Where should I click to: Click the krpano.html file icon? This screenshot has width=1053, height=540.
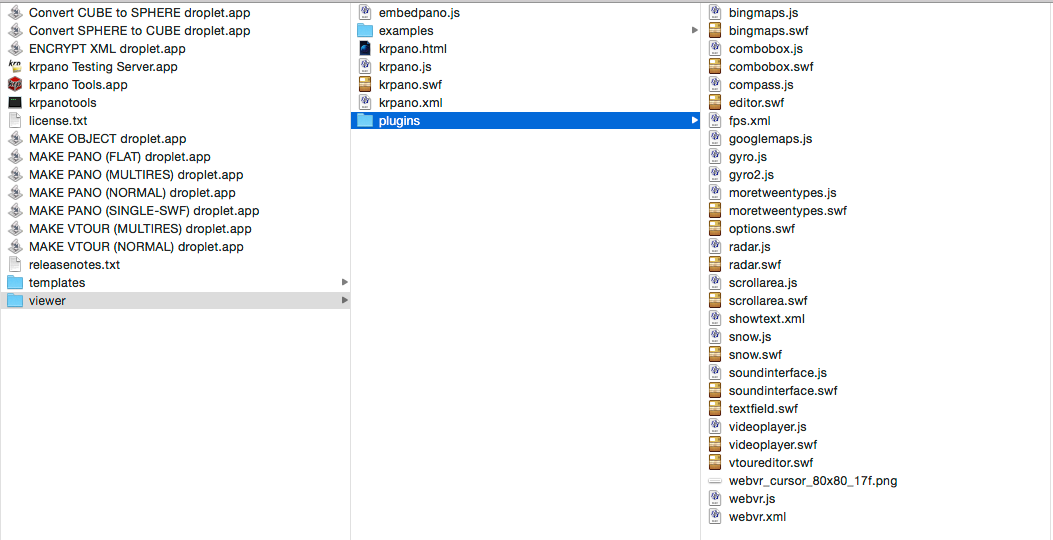[x=365, y=48]
